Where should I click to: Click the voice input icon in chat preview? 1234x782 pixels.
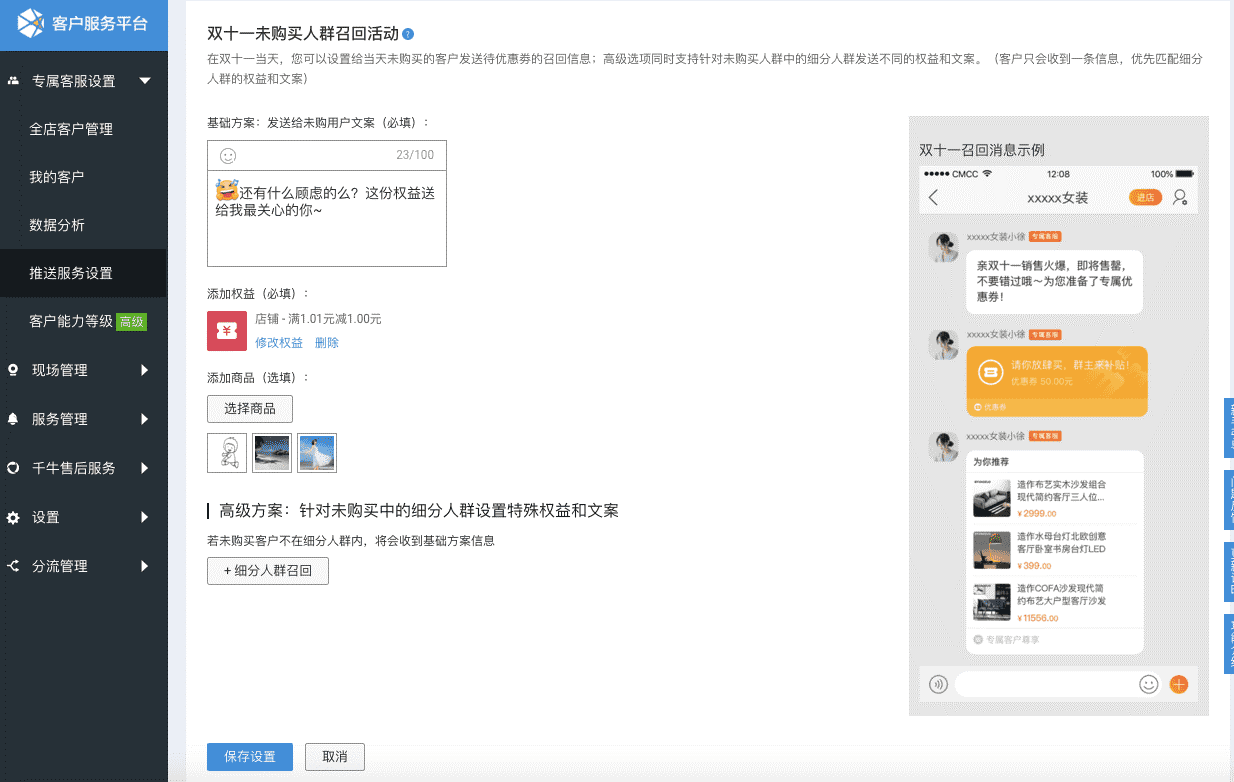(938, 684)
